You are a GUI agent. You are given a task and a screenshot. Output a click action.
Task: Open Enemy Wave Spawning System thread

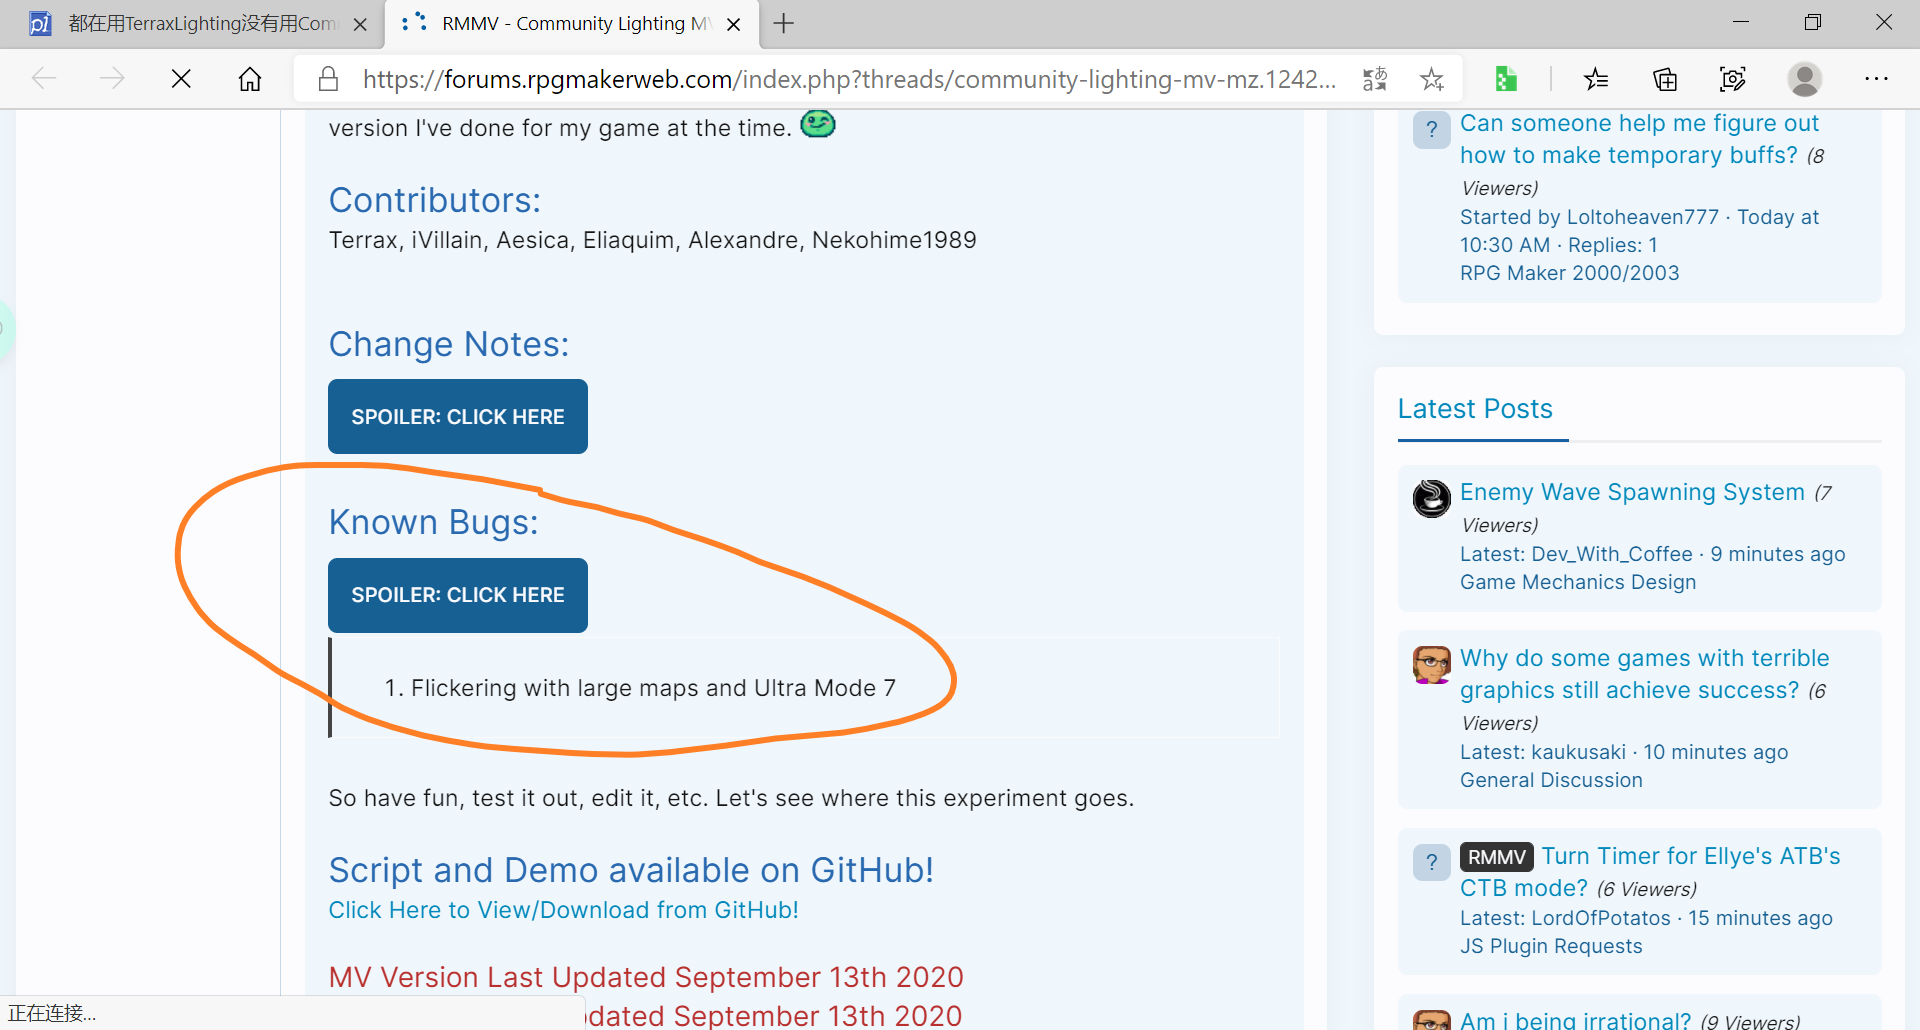(1632, 492)
